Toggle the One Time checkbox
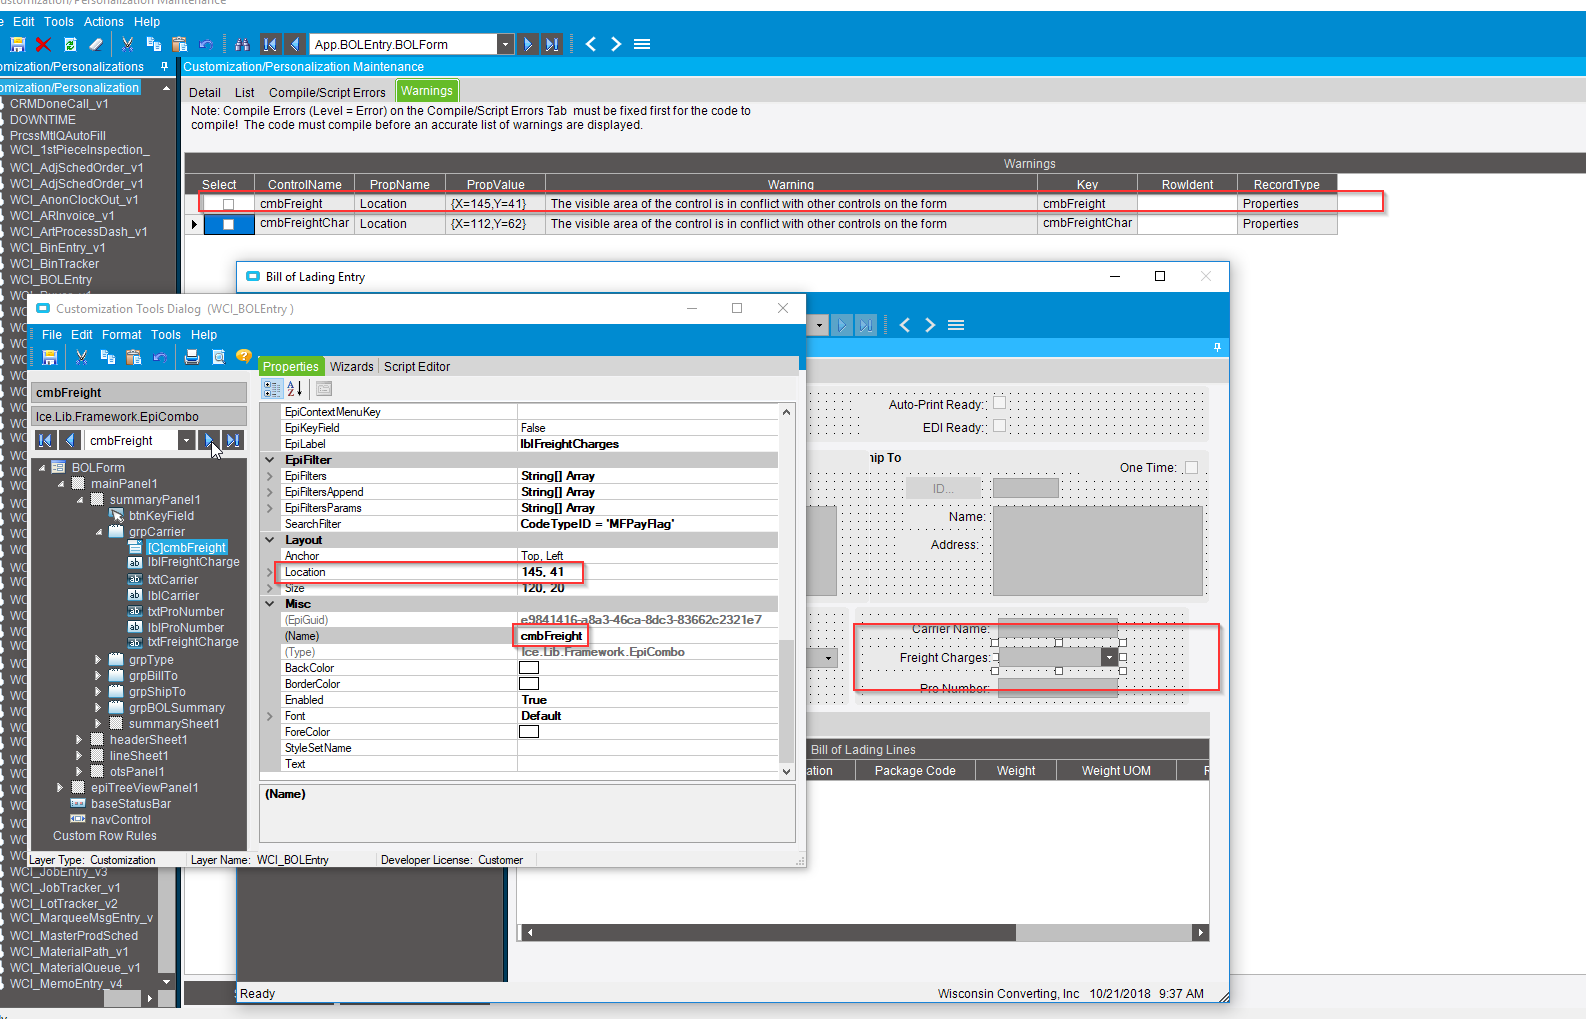This screenshot has height=1019, width=1586. click(1191, 468)
